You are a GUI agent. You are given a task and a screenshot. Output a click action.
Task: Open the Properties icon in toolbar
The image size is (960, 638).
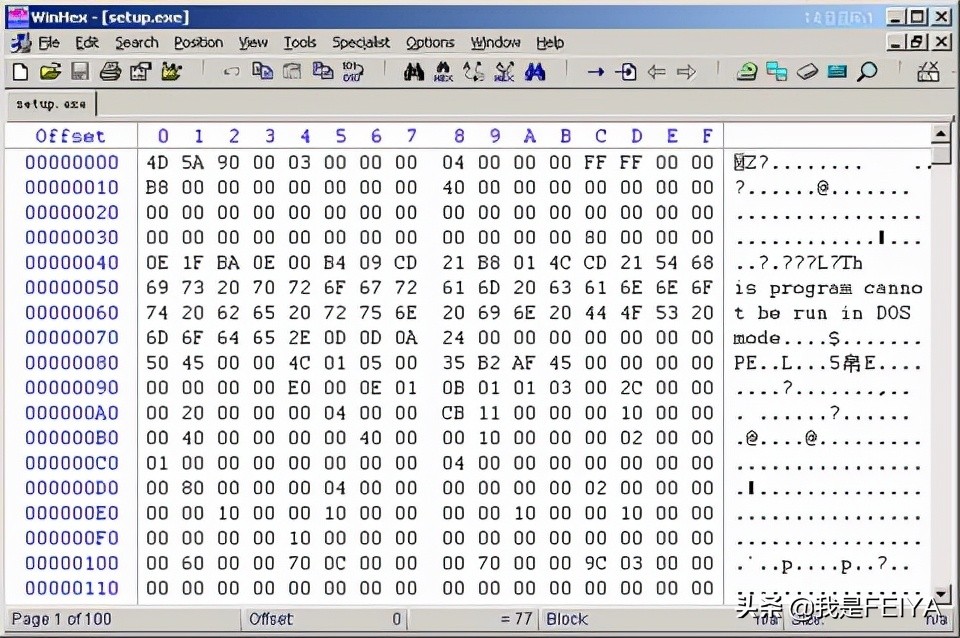(140, 72)
